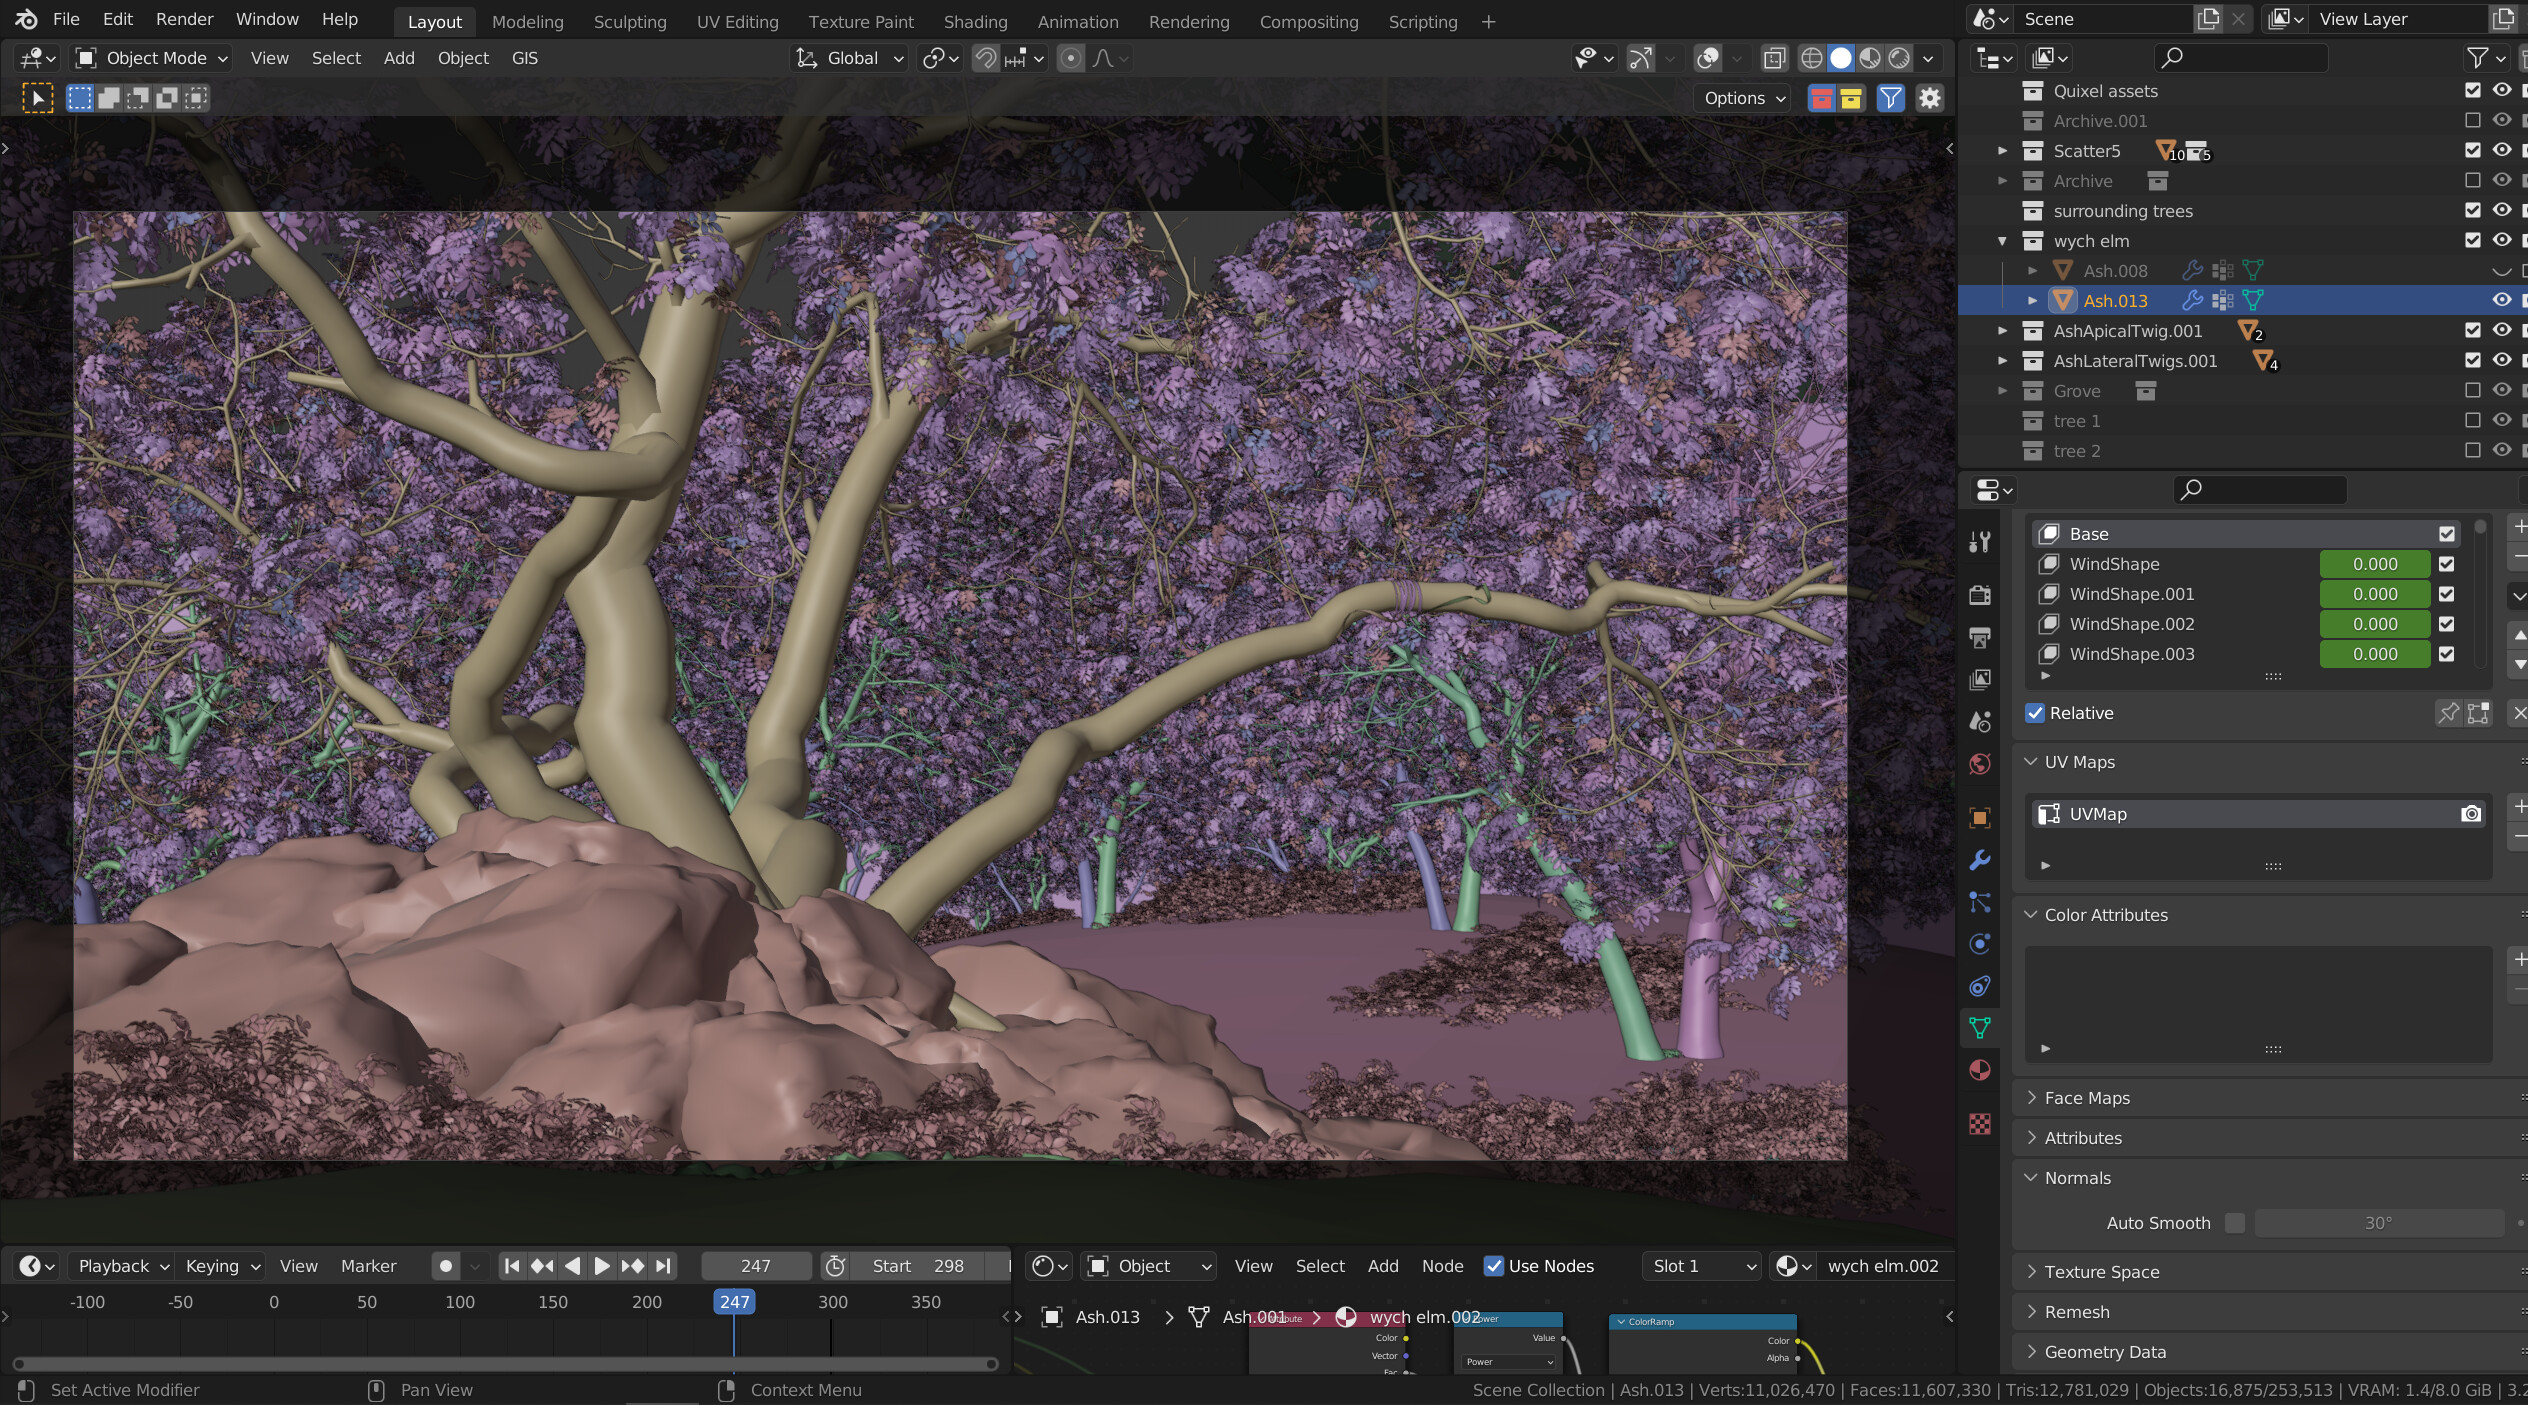The height and width of the screenshot is (1405, 2528).
Task: Open the Particle properties tab
Action: (x=1979, y=902)
